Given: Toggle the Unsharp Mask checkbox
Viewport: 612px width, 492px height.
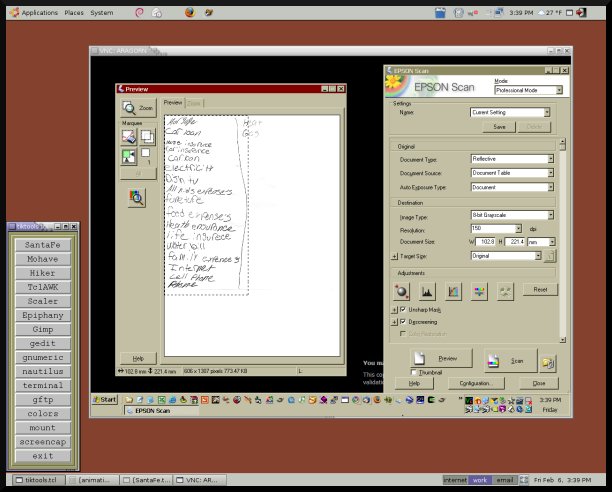Looking at the screenshot, I should click(403, 309).
